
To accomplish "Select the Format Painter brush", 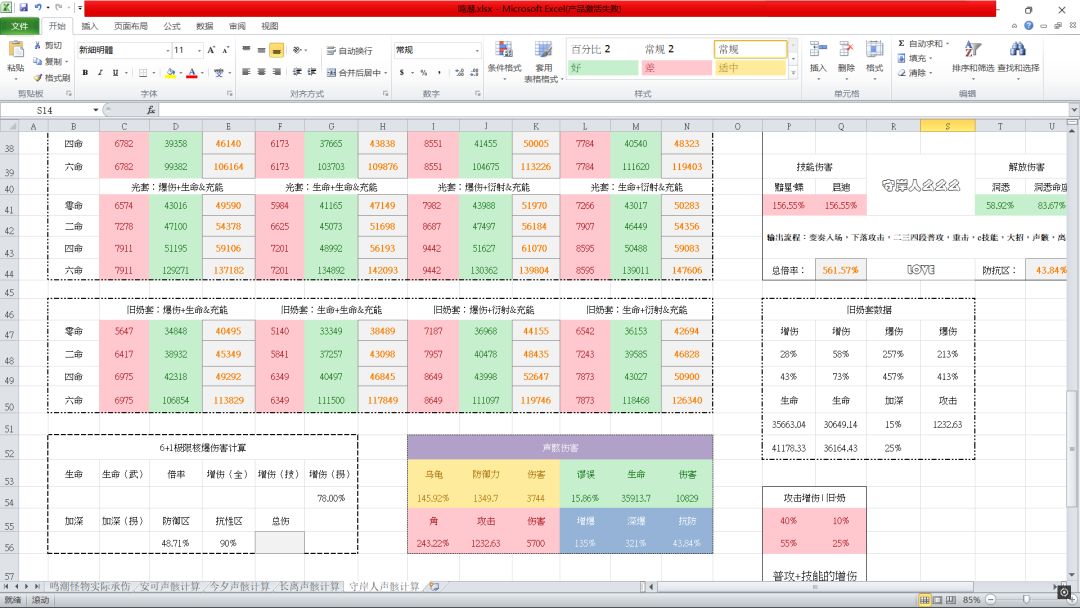I will point(37,77).
